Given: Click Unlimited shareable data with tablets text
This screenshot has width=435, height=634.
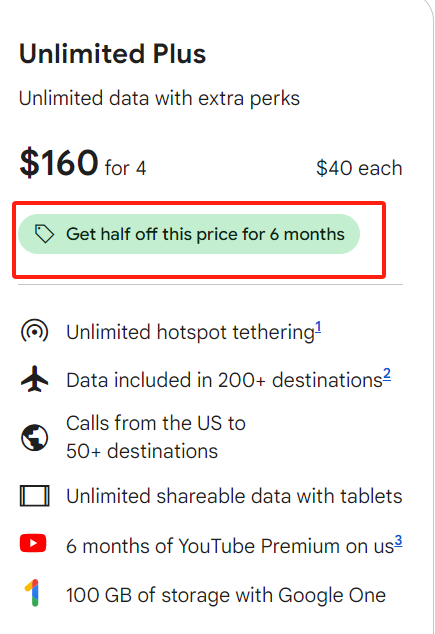Looking at the screenshot, I should coord(234,496).
